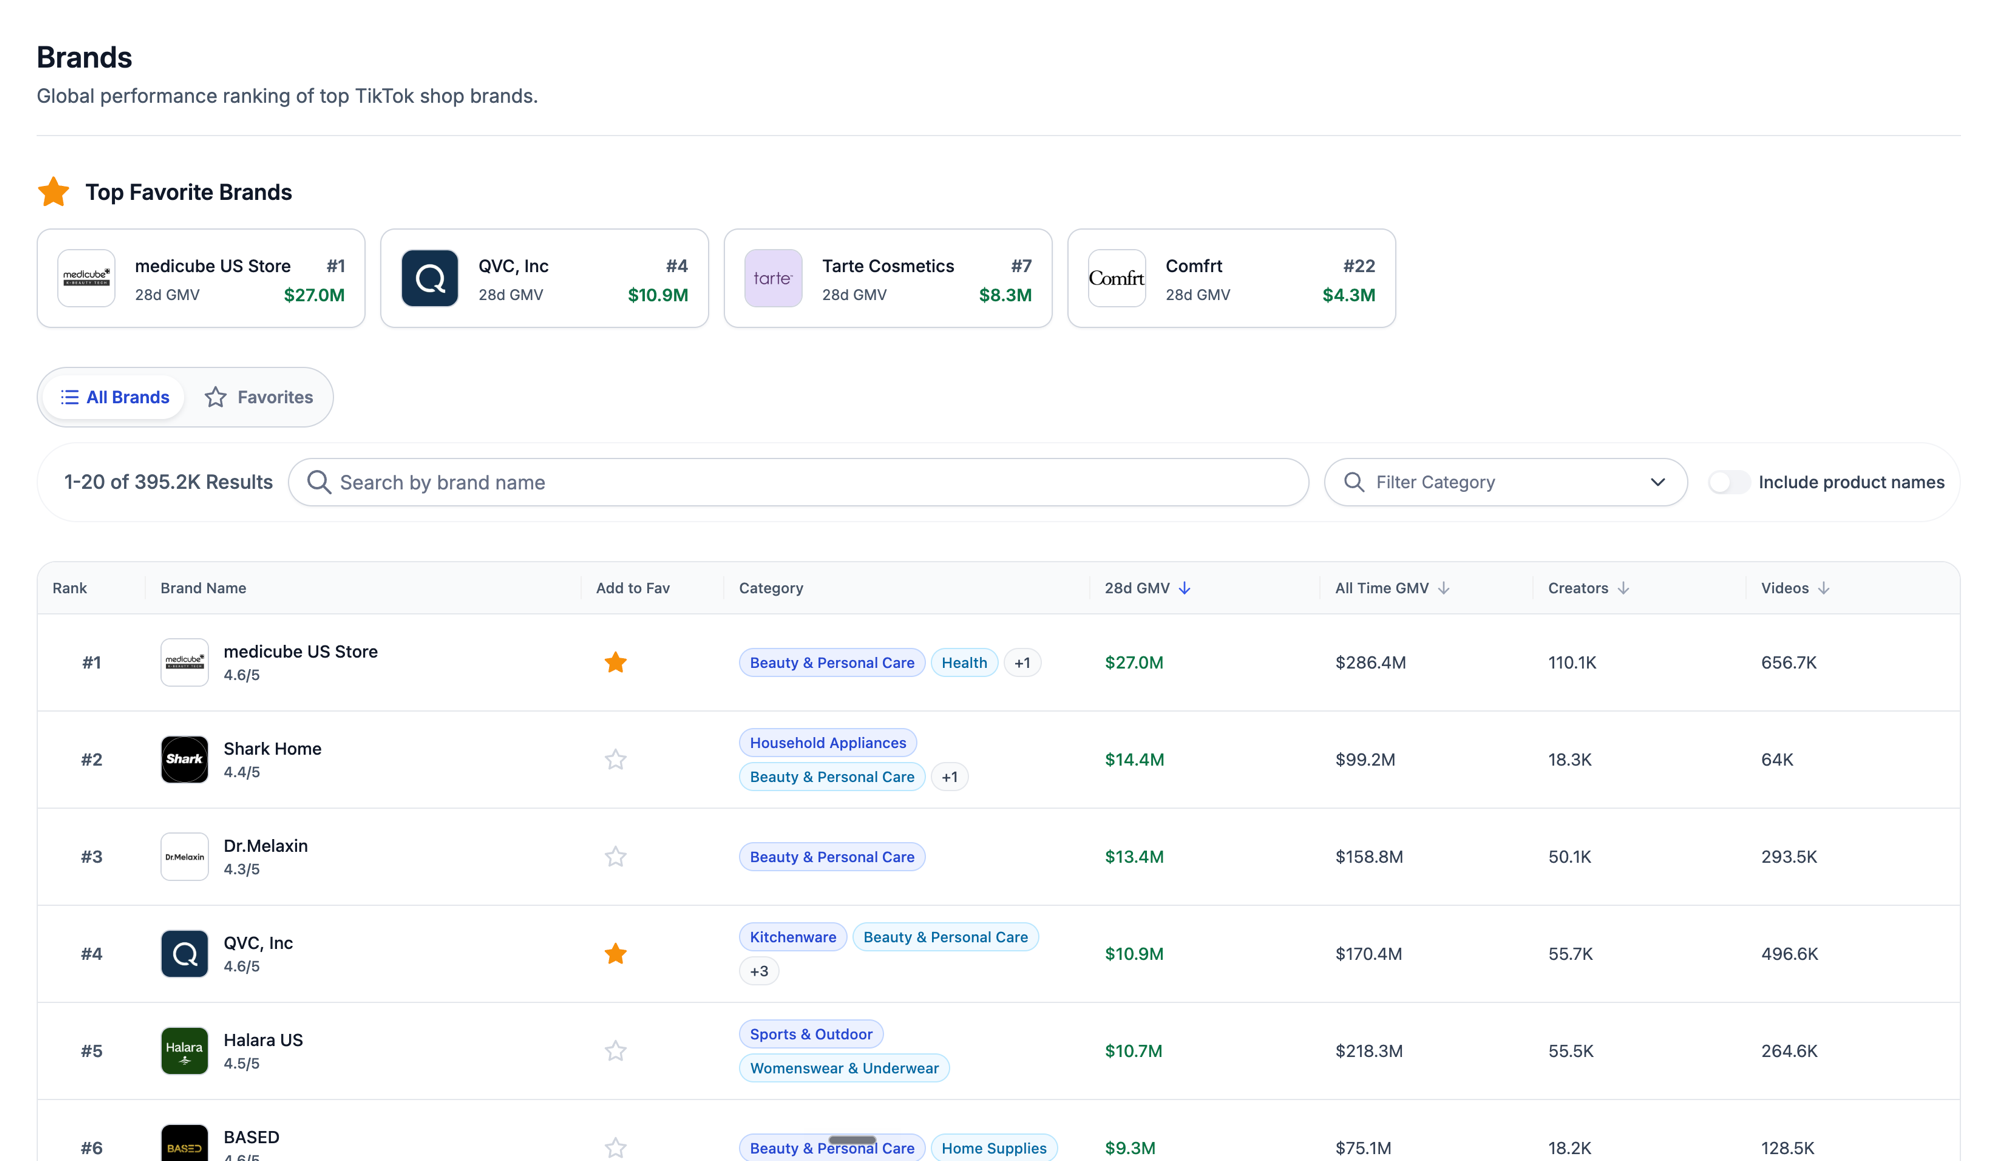Image resolution: width=2000 pixels, height=1161 pixels.
Task: Click the Comfrt logo in favorite card
Action: [x=1117, y=278]
